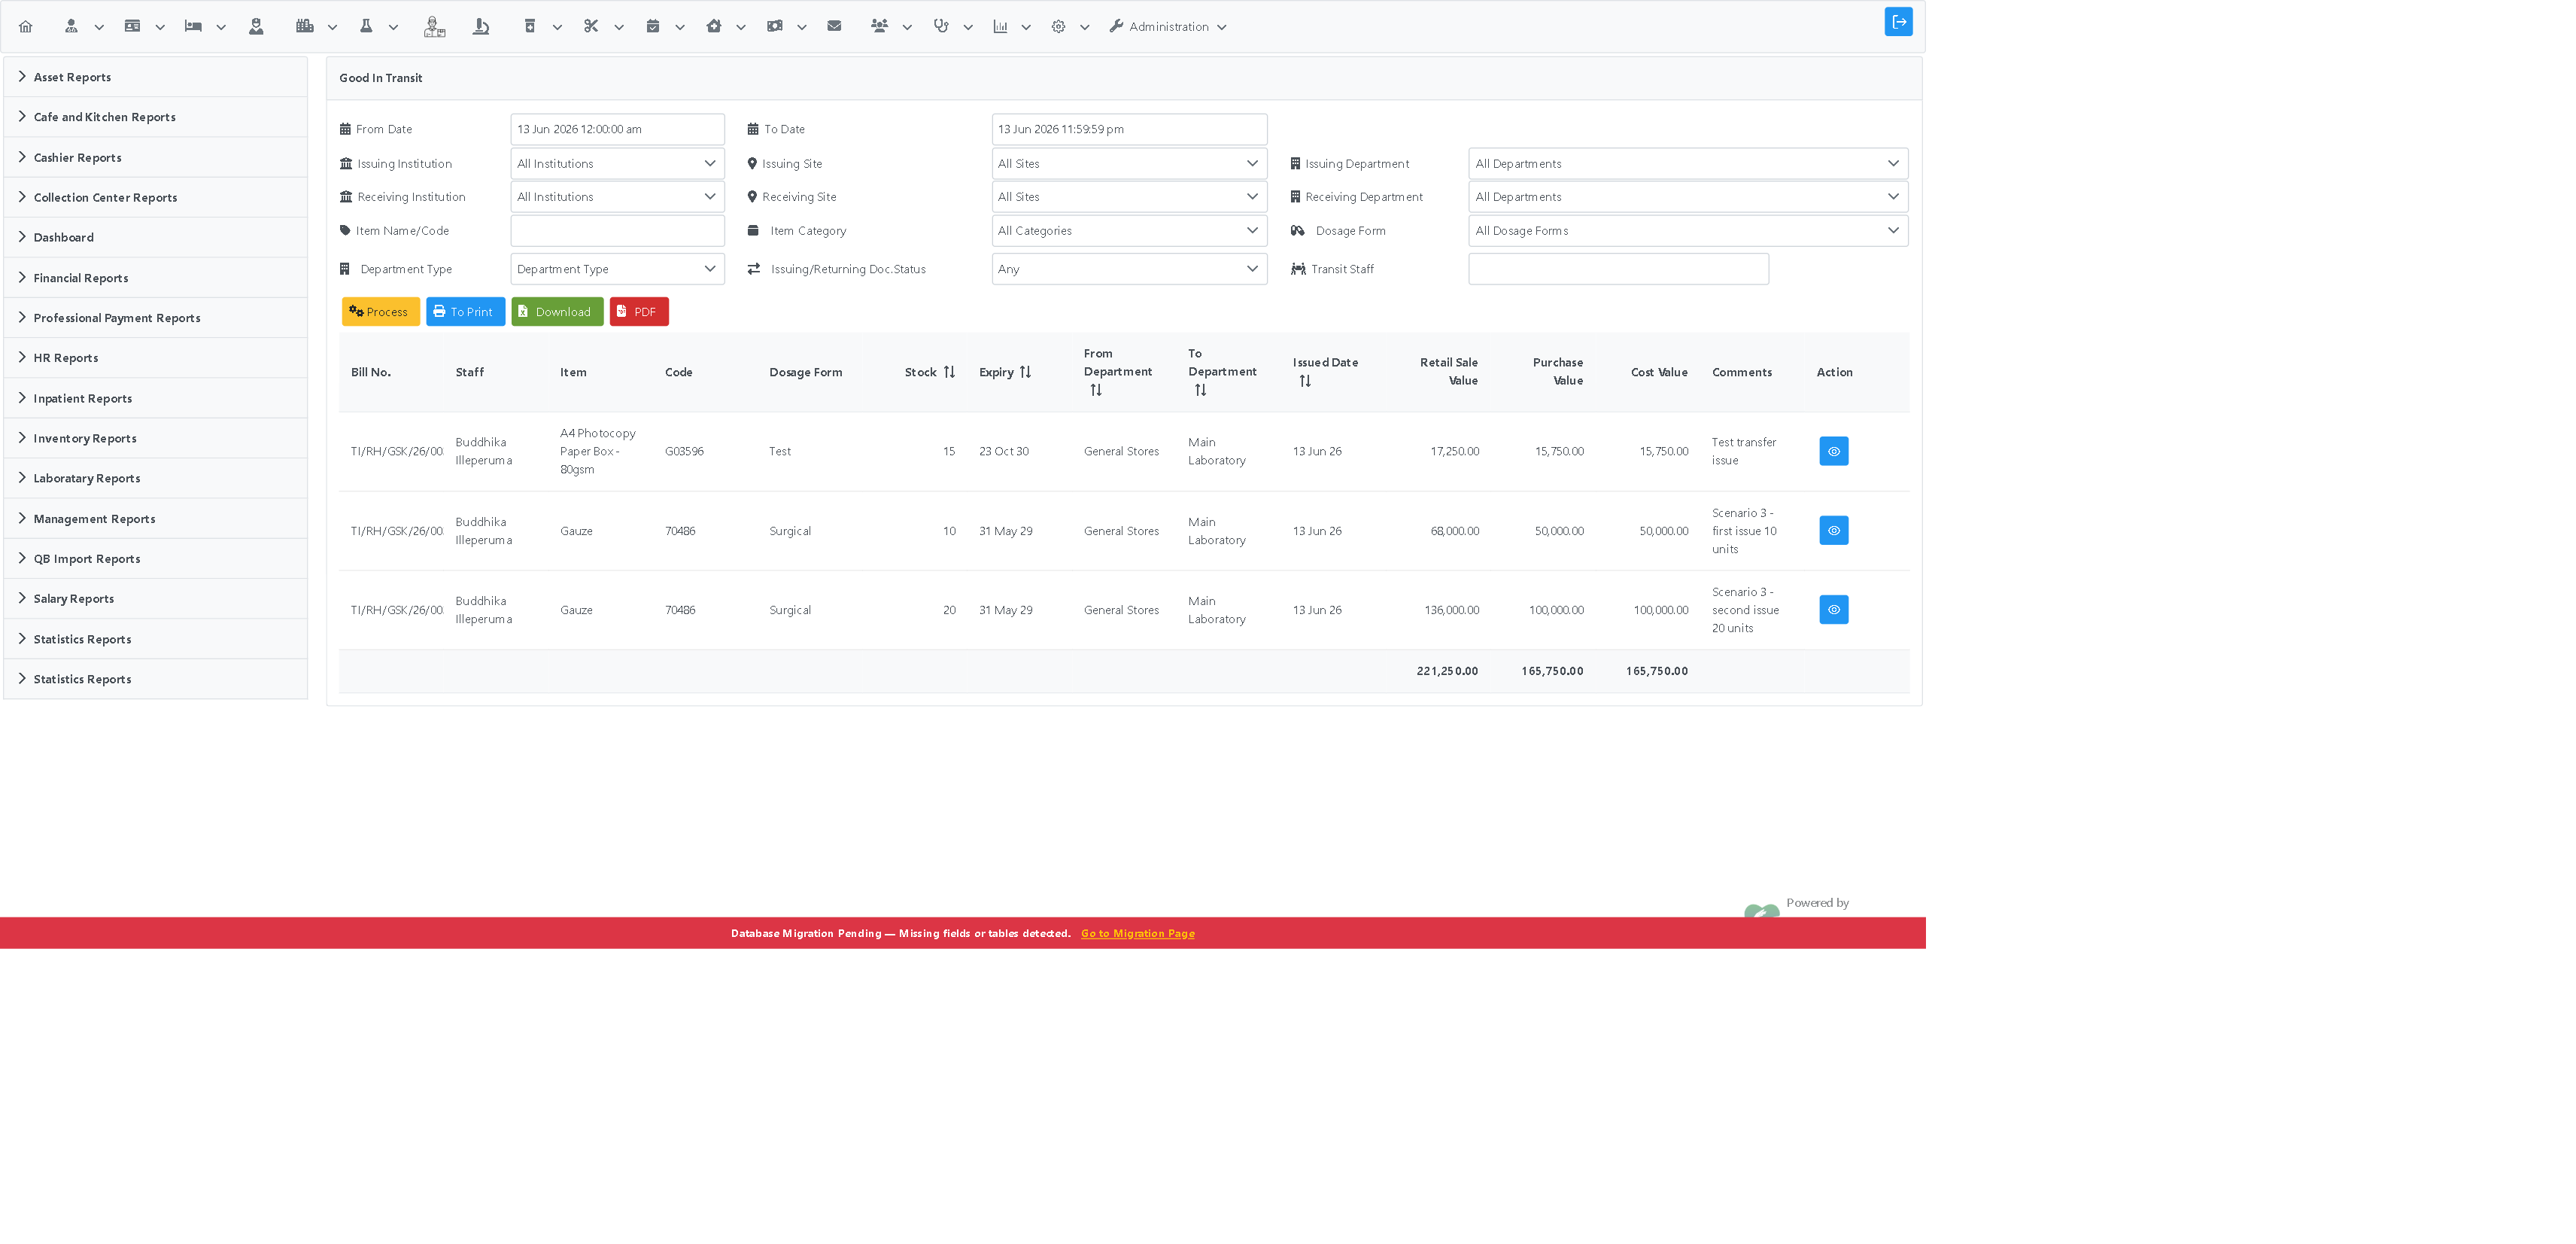2576x1244 pixels.
Task: Open the calendar check menu icon
Action: (x=653, y=27)
